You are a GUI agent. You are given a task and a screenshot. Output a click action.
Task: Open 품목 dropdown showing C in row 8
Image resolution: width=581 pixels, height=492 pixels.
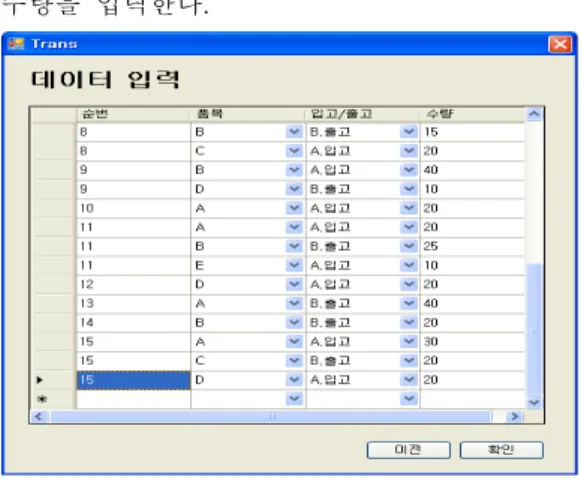(x=294, y=151)
